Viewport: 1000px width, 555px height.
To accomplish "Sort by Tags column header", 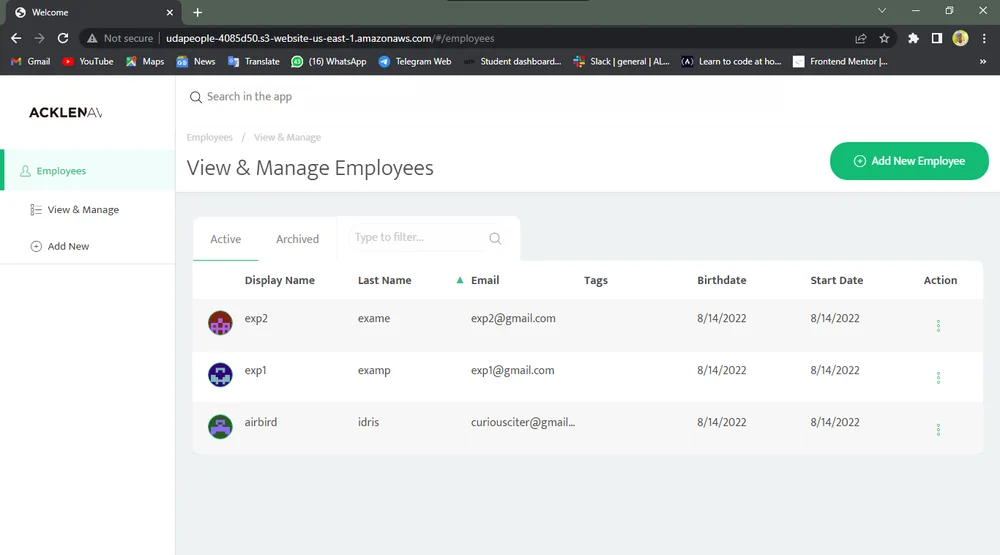I will (x=596, y=280).
